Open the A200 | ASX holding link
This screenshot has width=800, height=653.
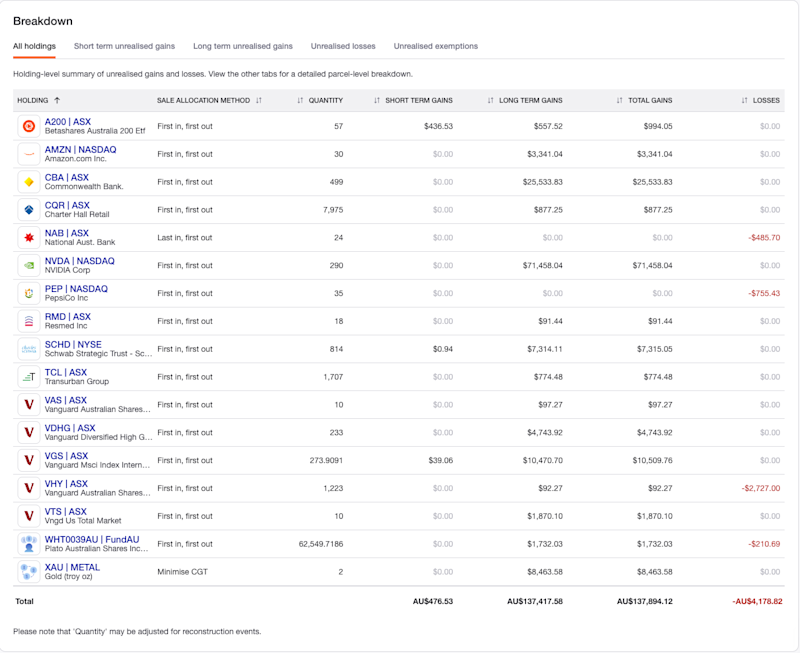pos(68,122)
